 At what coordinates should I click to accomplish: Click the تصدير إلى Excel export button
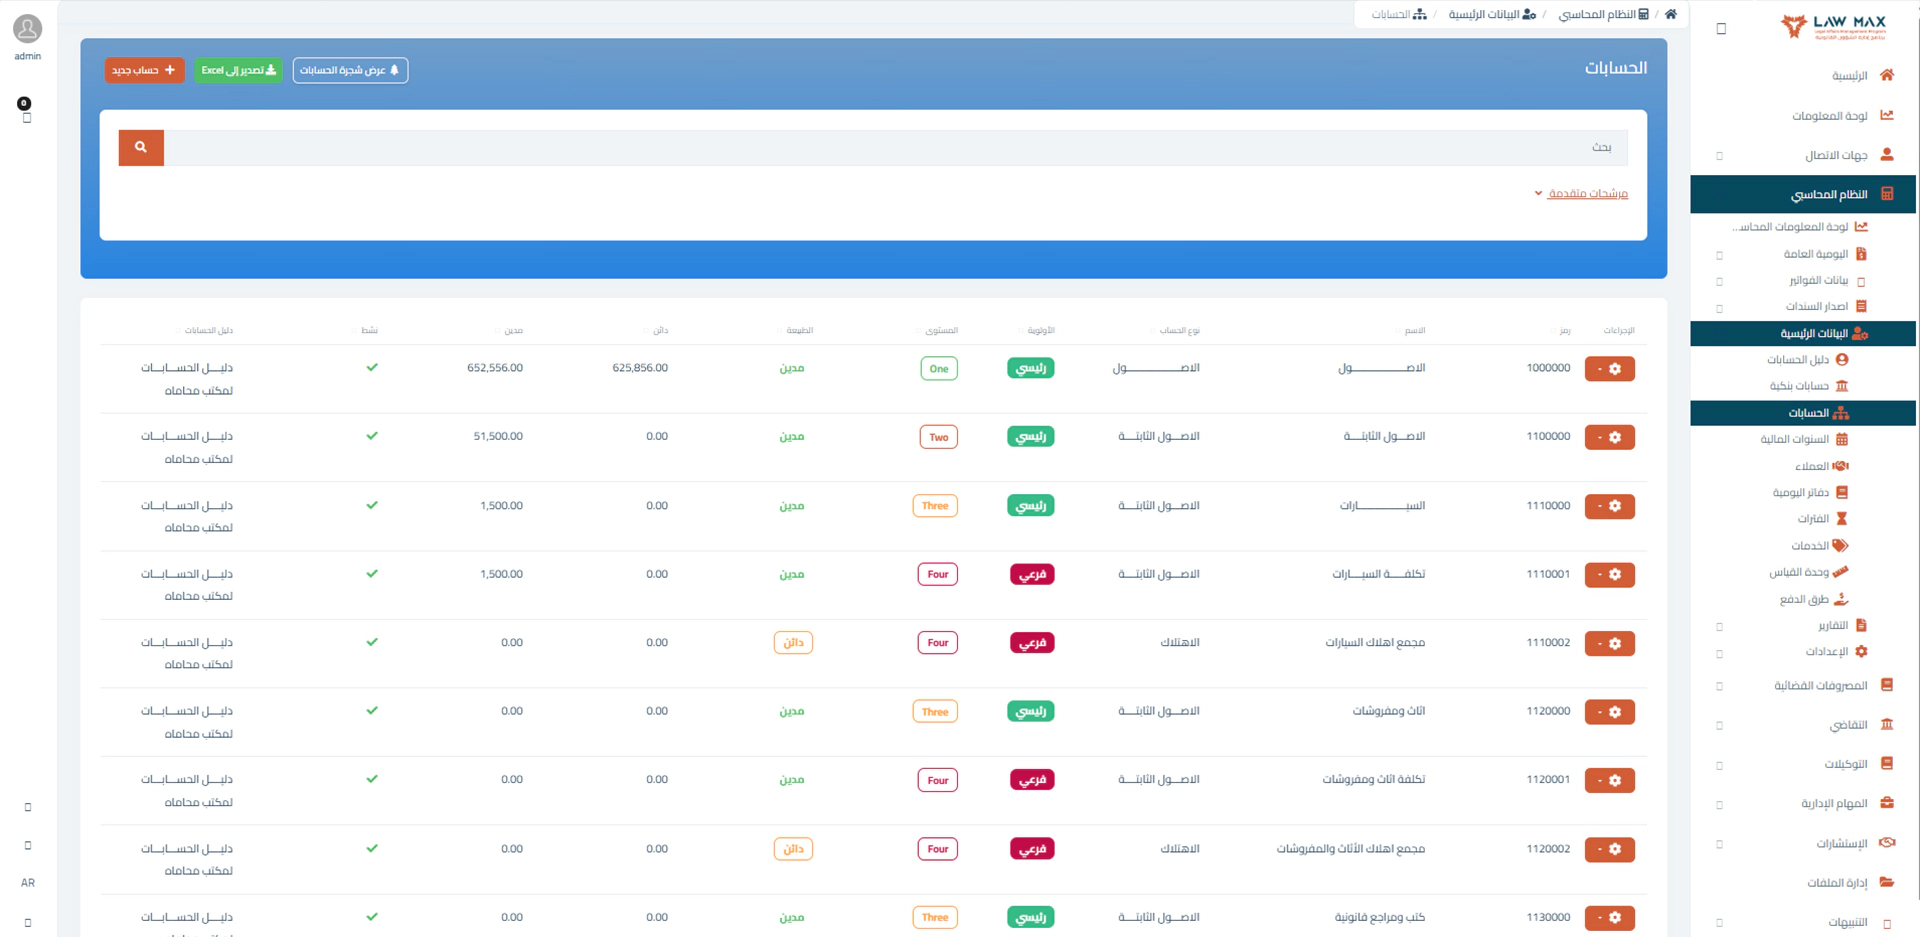[x=238, y=70]
